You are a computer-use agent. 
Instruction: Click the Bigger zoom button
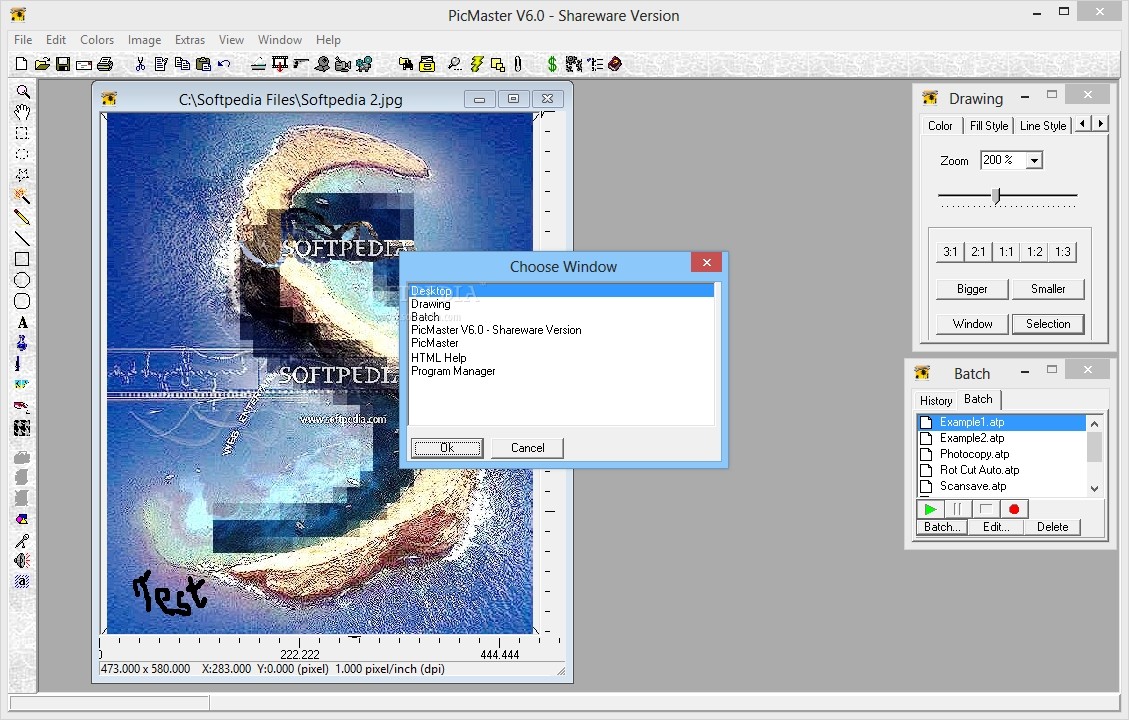(972, 289)
